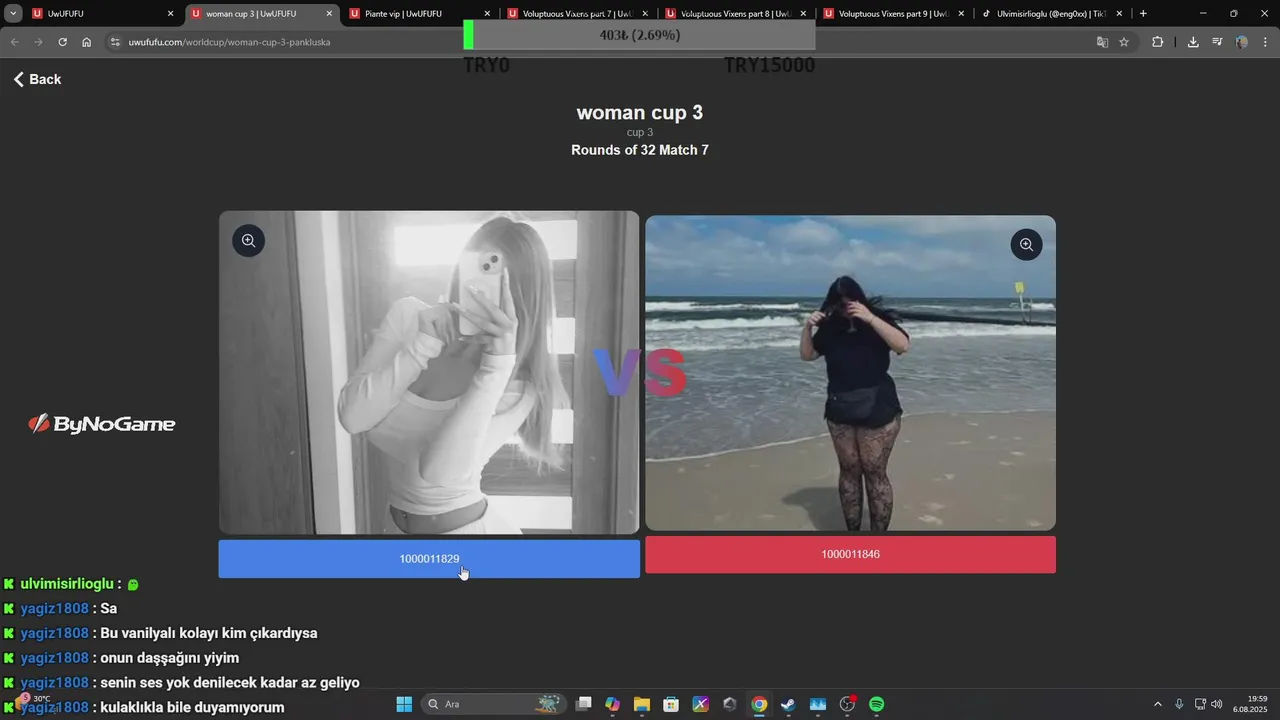Select the left mirror selfie picture
The image size is (1280, 720).
click(429, 372)
